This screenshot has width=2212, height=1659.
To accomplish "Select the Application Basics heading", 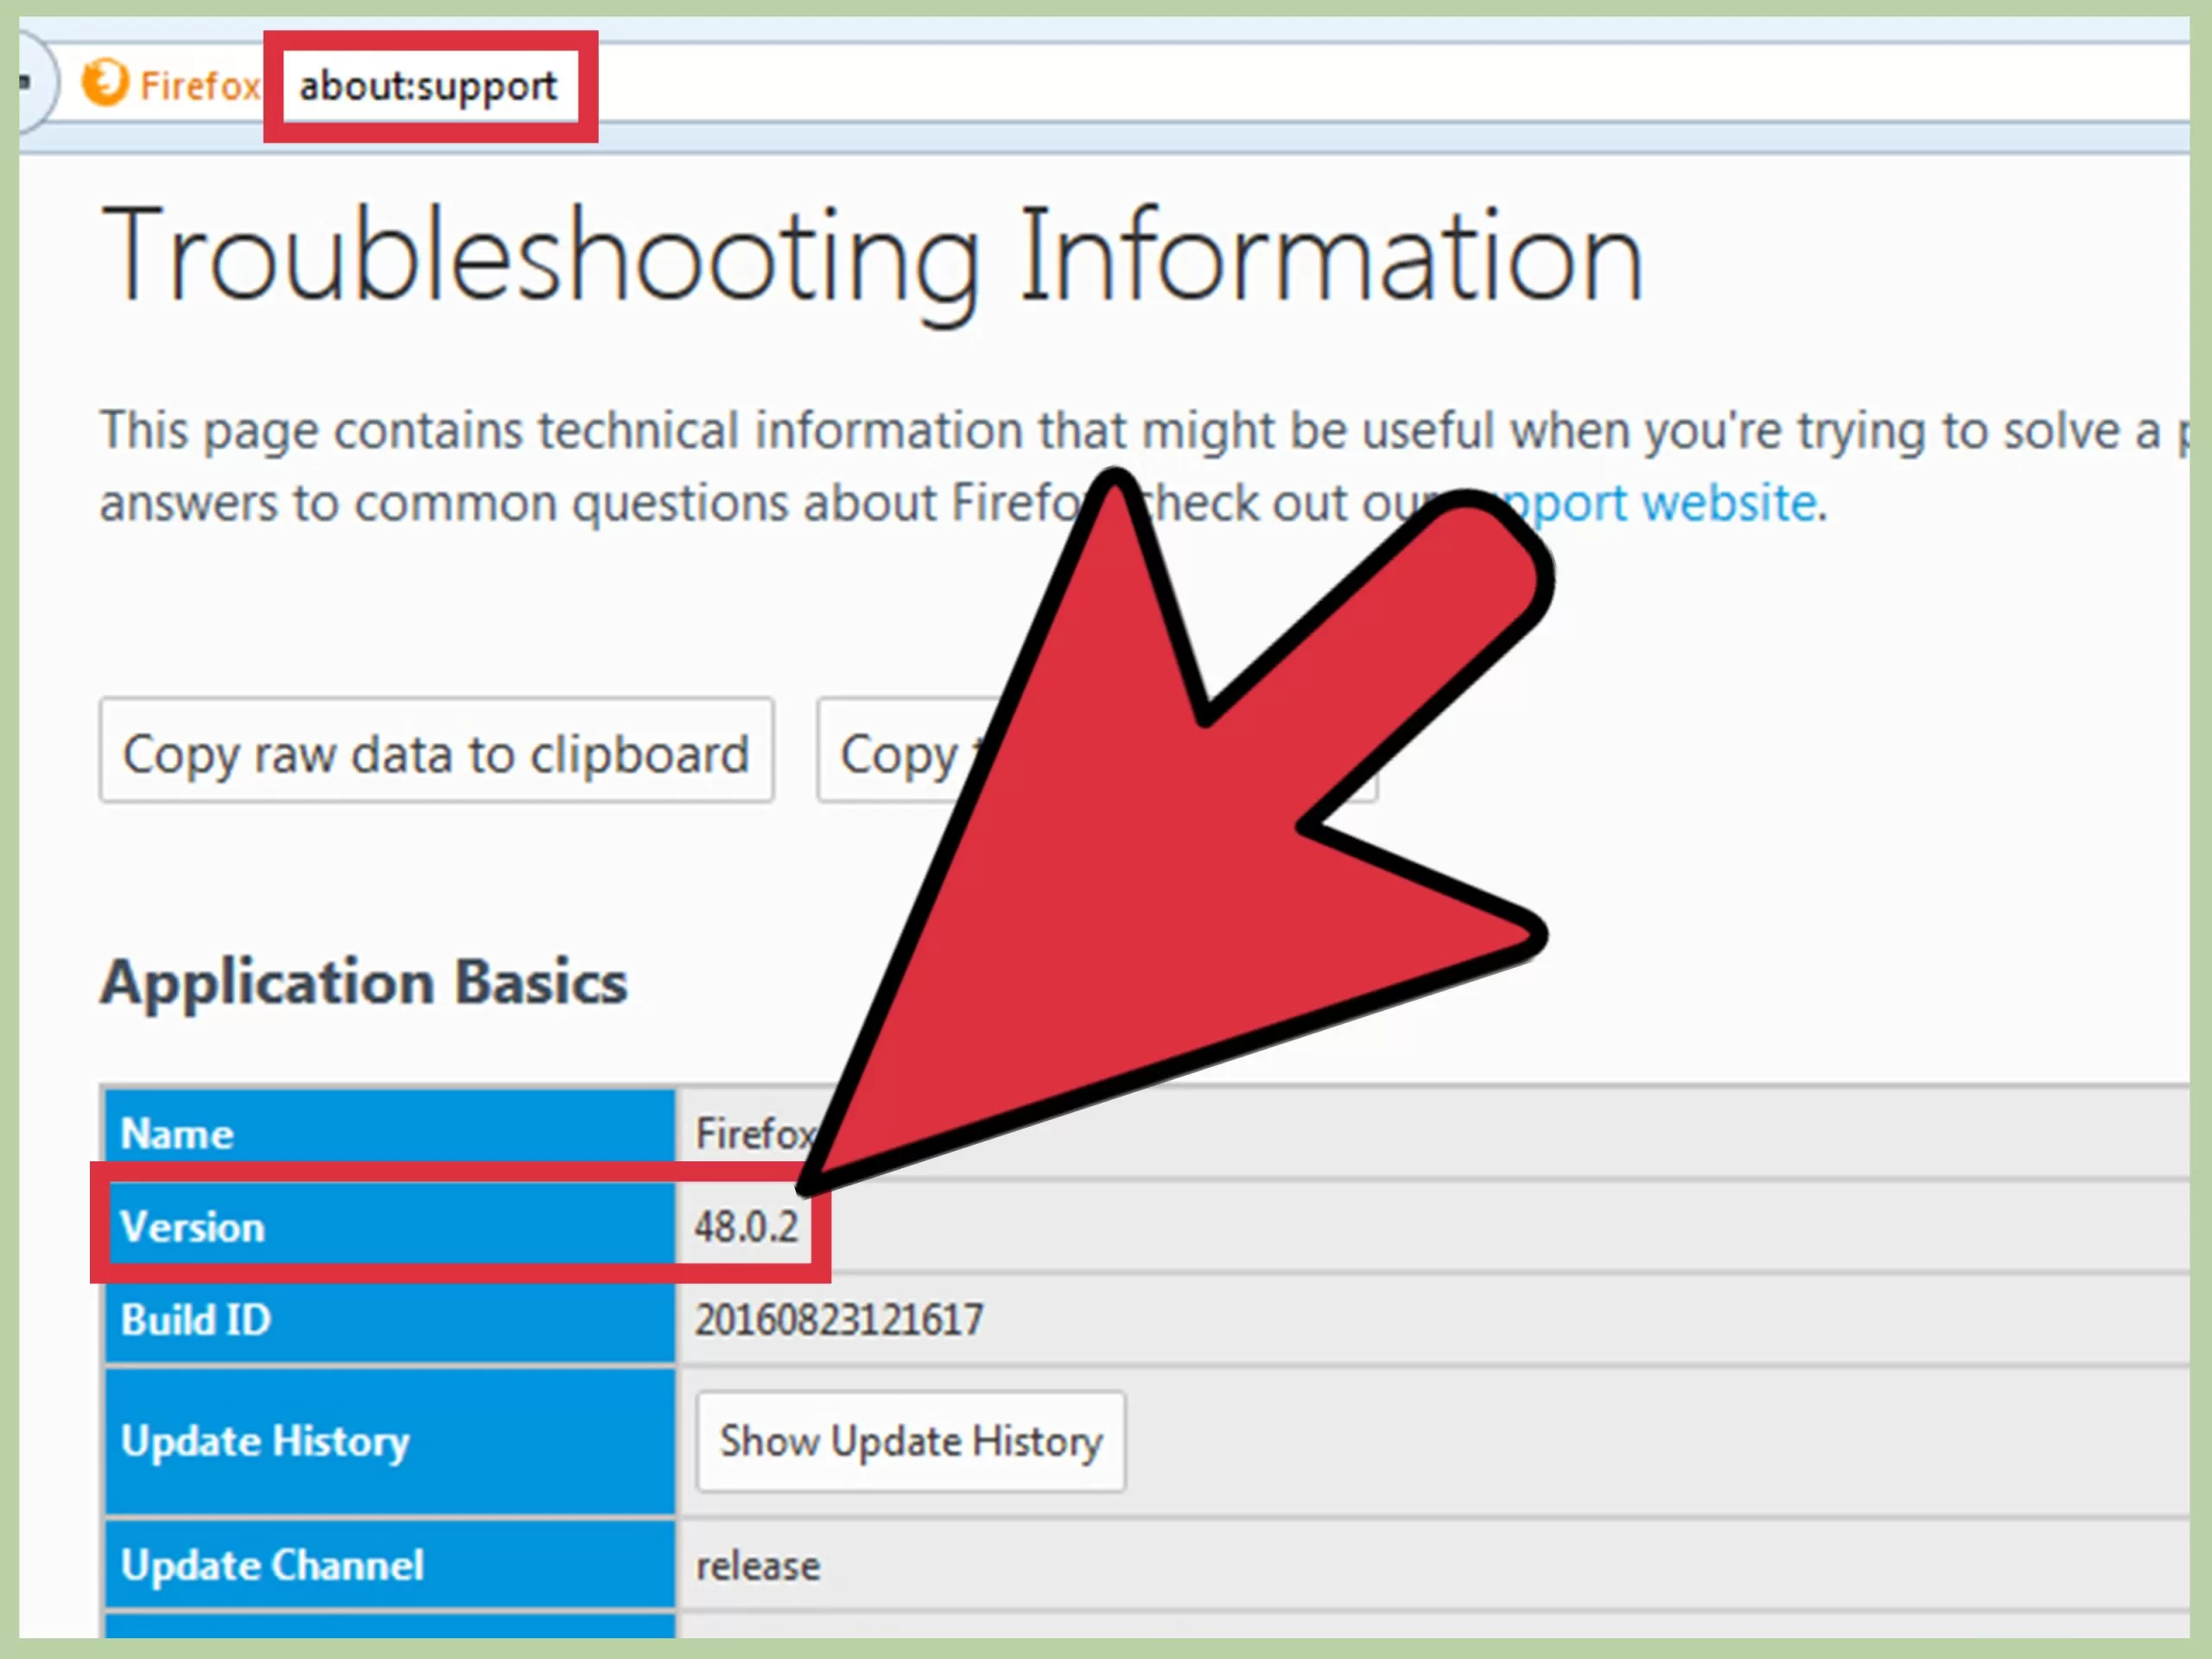I will [x=364, y=982].
